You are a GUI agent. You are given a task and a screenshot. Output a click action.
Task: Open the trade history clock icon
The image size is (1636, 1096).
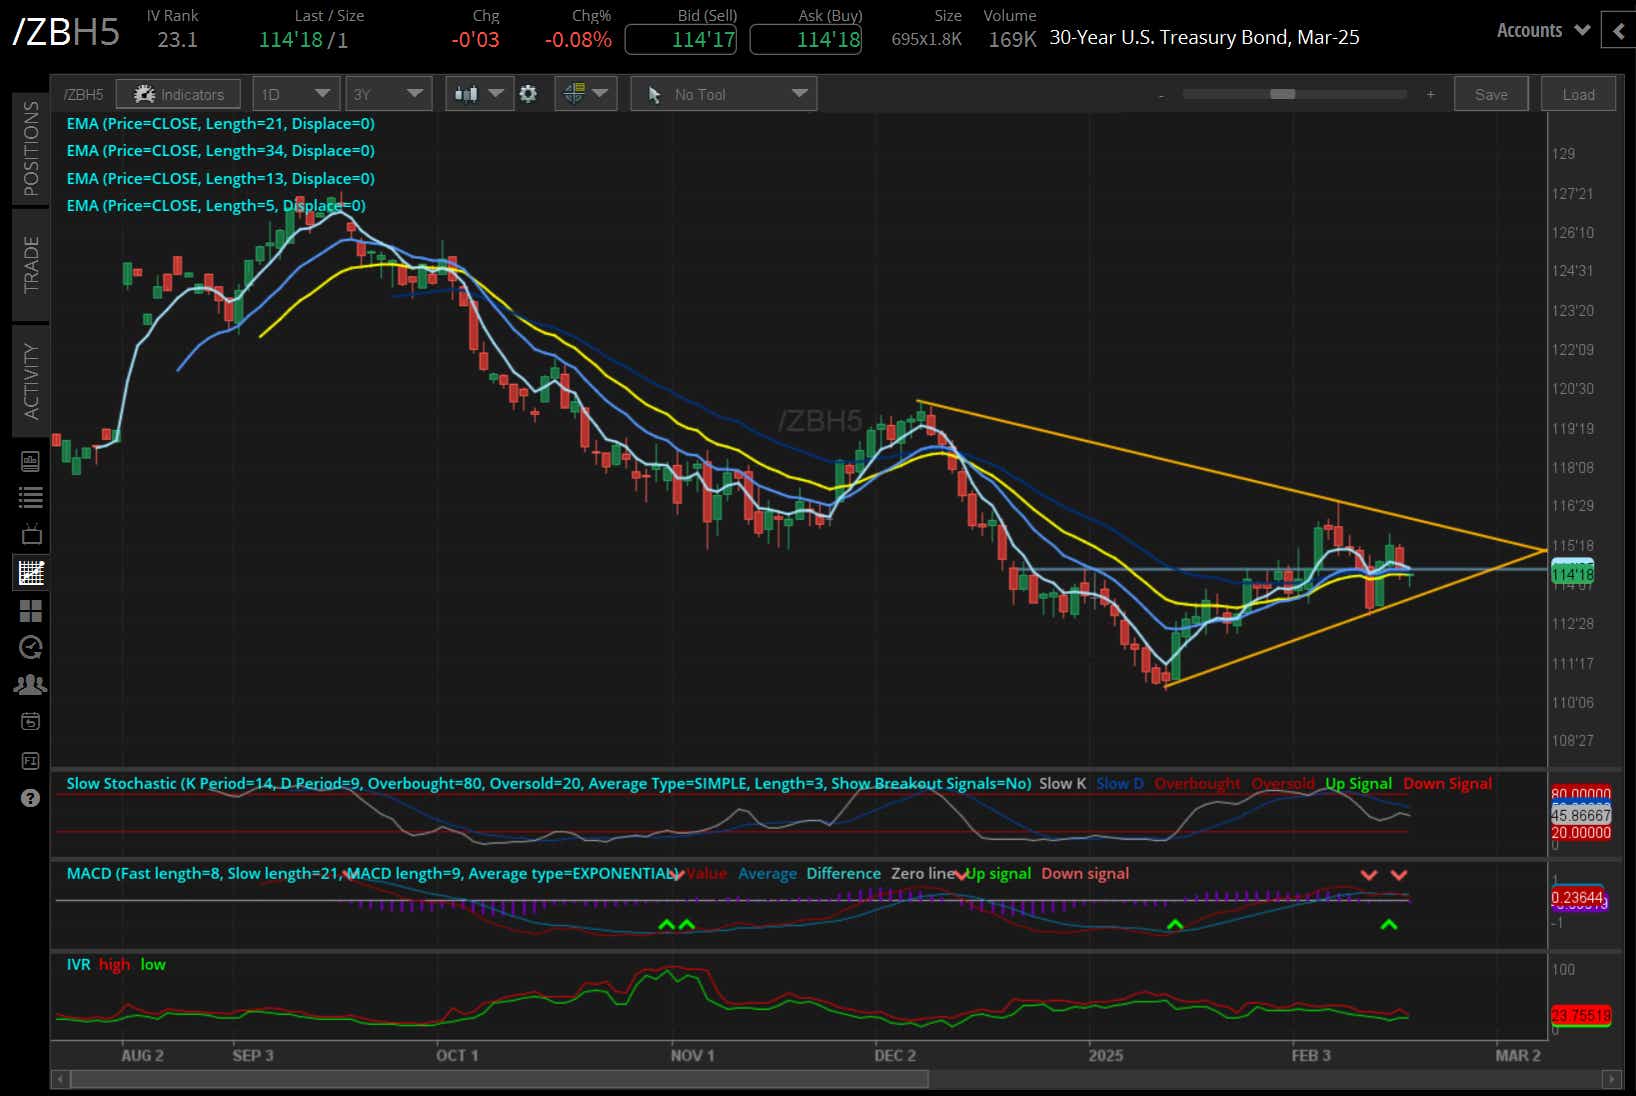click(x=30, y=647)
